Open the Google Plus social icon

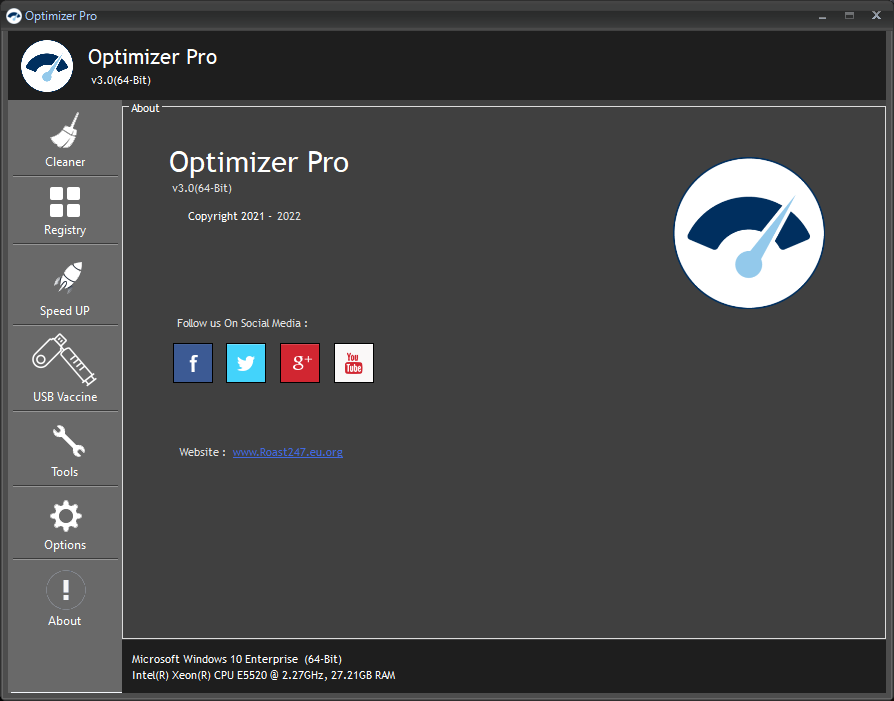[x=300, y=363]
